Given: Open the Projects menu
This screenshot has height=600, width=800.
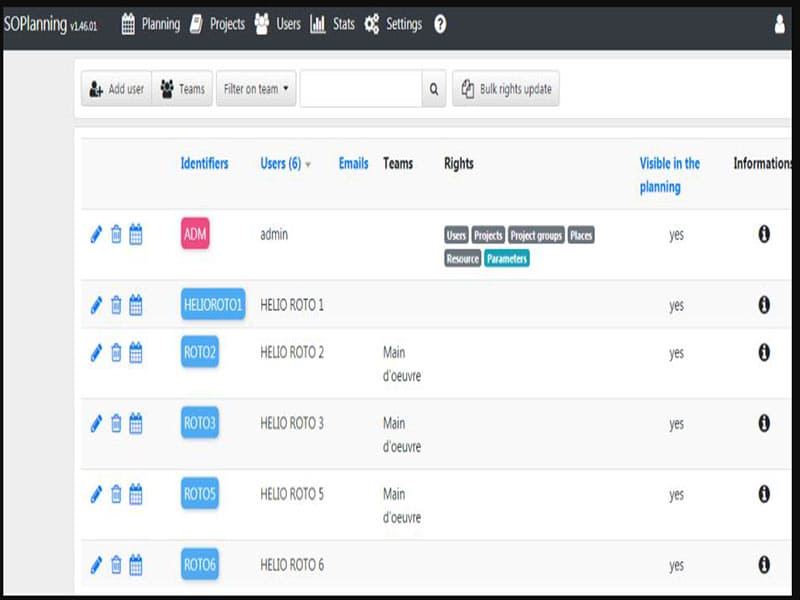Looking at the screenshot, I should (x=217, y=24).
